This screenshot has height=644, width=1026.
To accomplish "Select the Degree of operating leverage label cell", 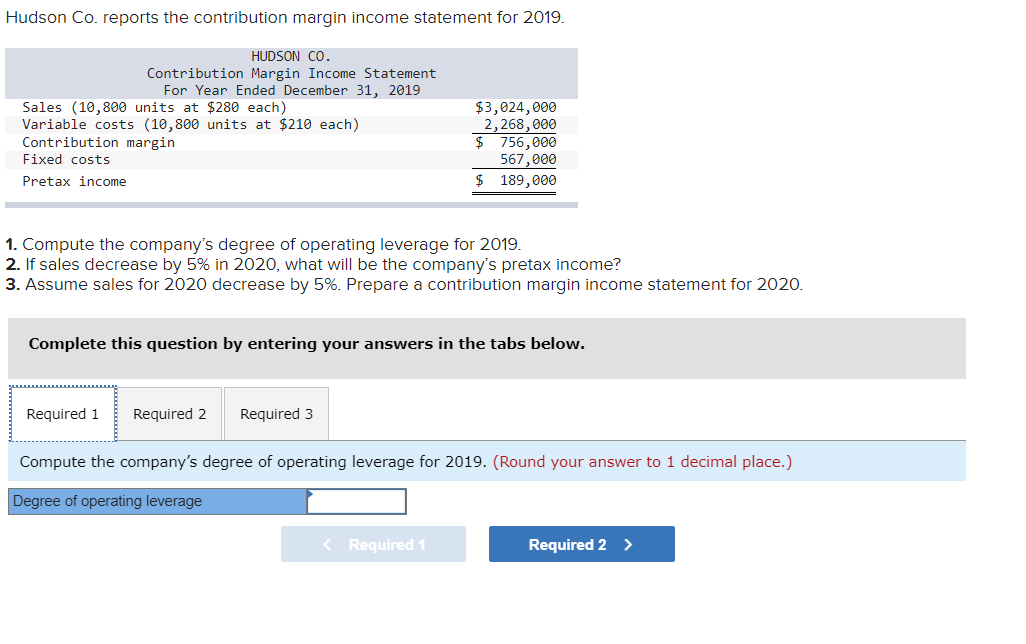I will (x=158, y=501).
